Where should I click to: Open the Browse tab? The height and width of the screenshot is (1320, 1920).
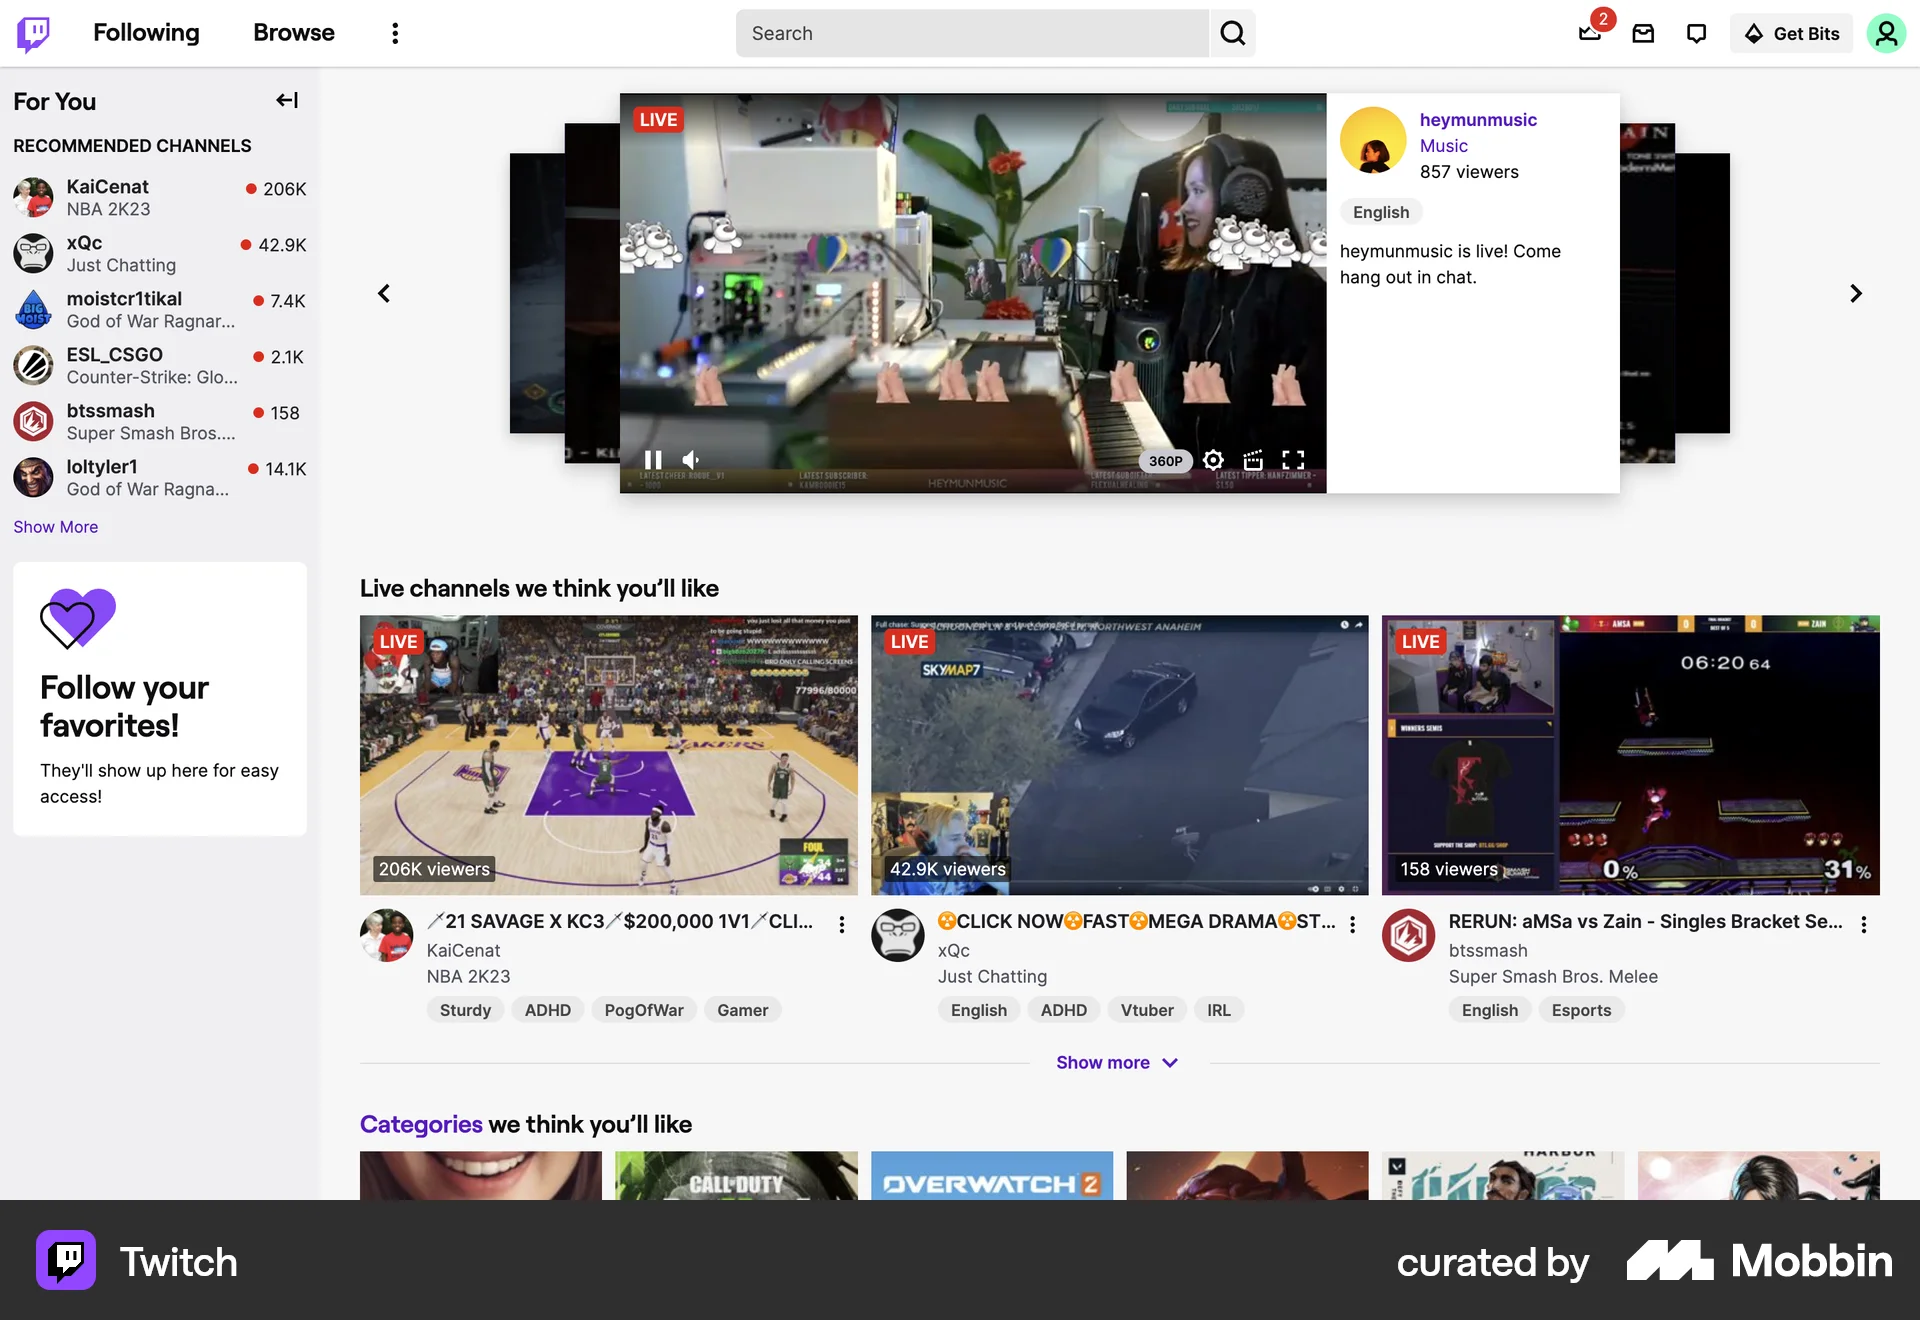coord(293,33)
